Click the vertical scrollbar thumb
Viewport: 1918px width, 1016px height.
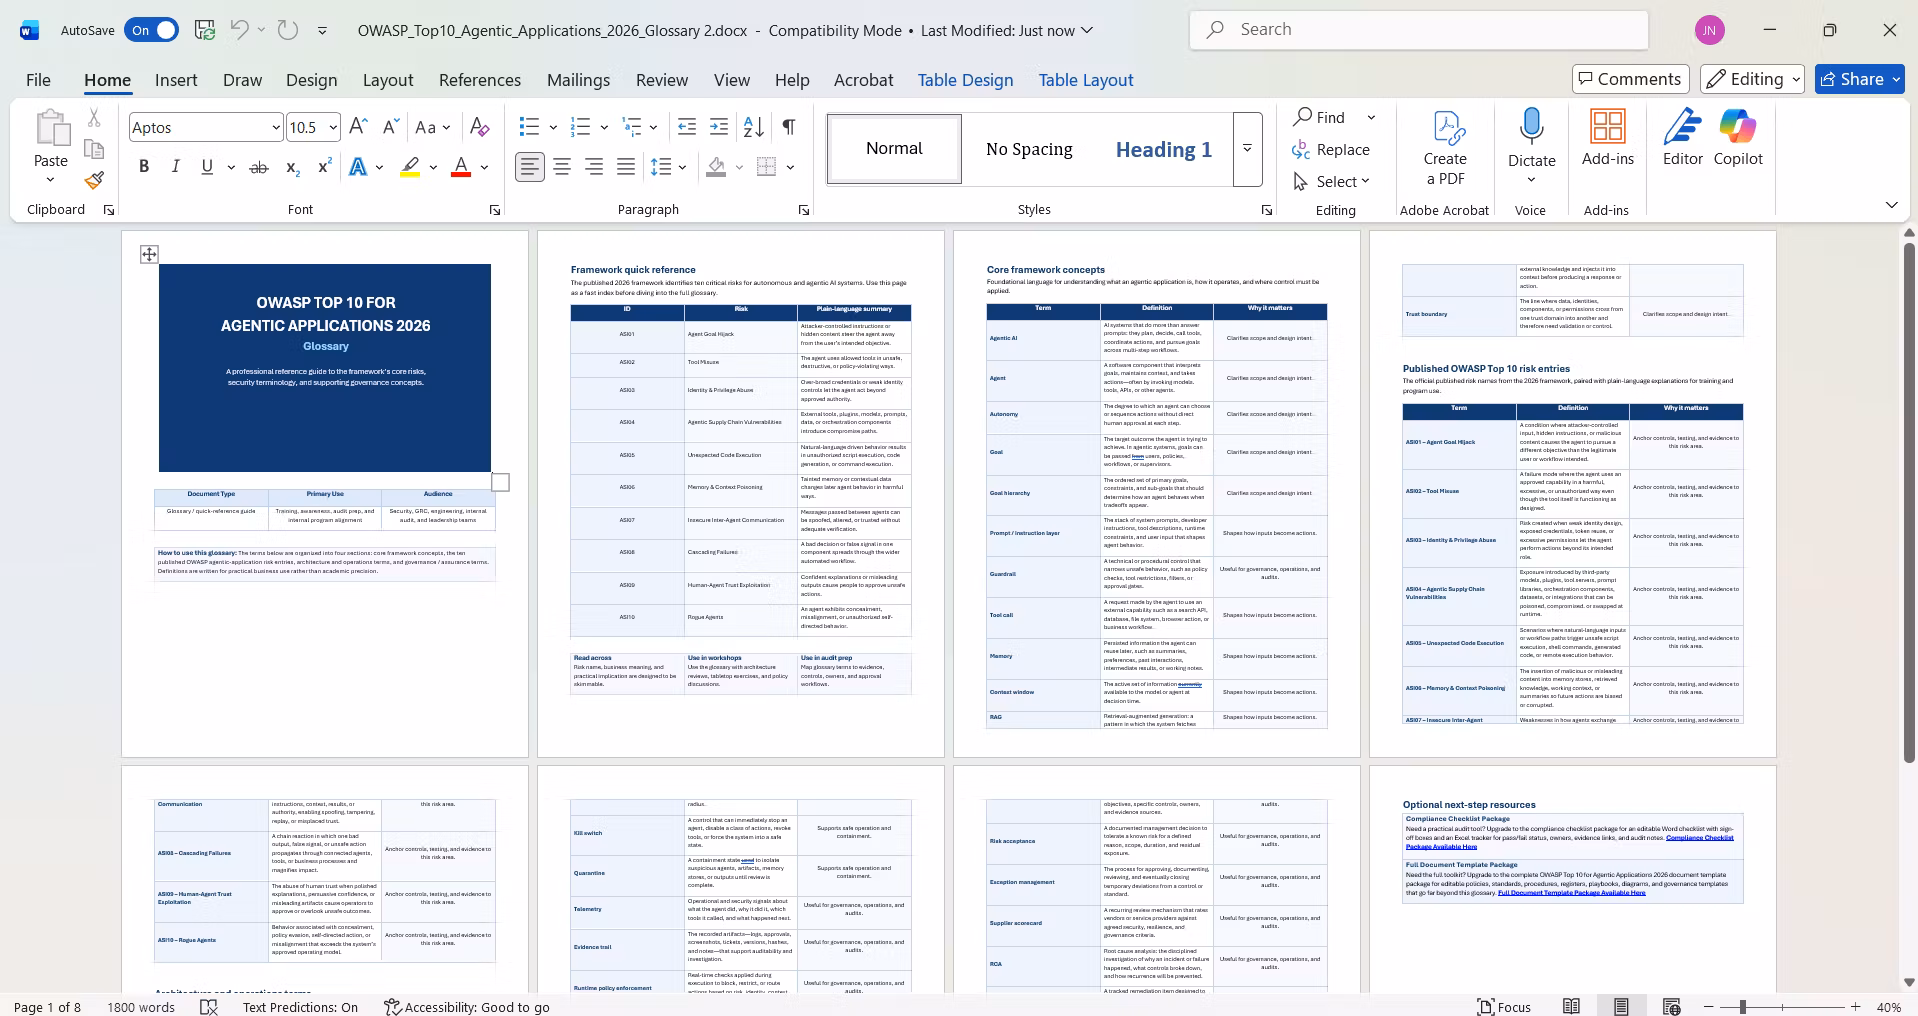point(1908,502)
